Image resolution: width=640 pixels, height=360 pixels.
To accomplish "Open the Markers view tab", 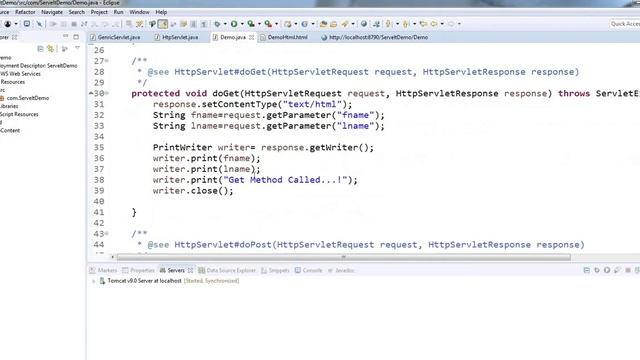I will click(103, 270).
